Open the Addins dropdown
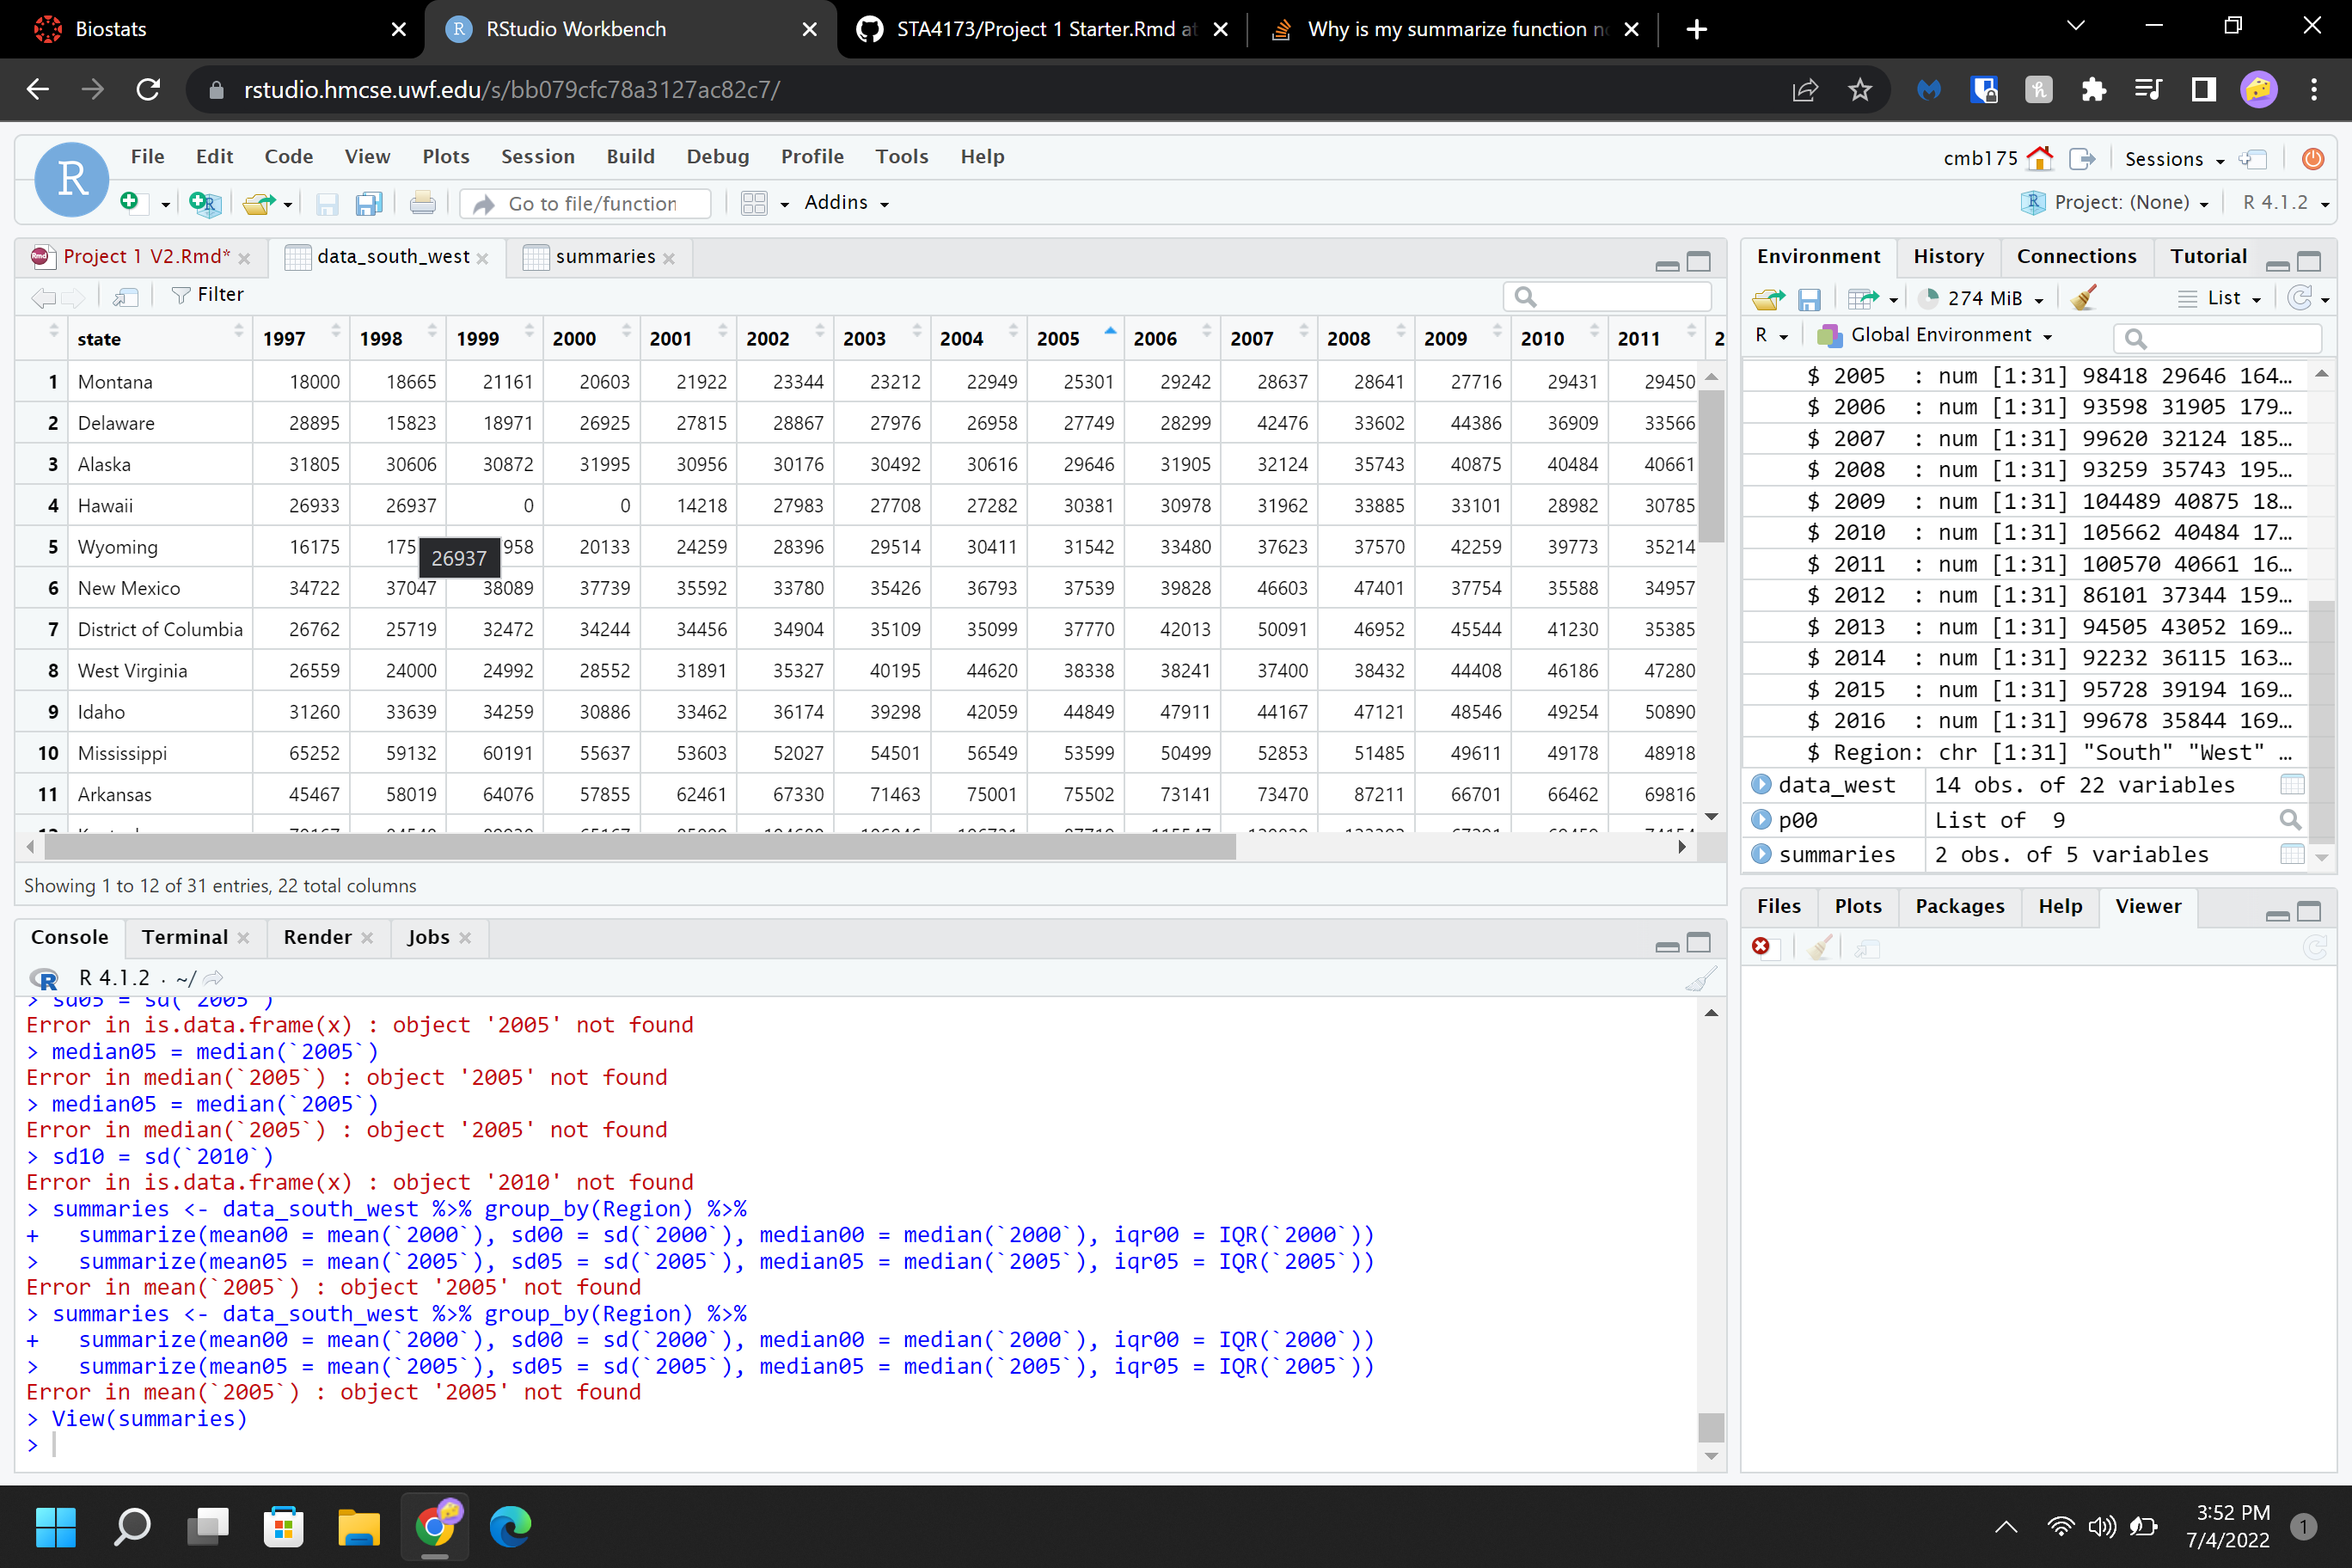The height and width of the screenshot is (1568, 2352). coord(846,203)
